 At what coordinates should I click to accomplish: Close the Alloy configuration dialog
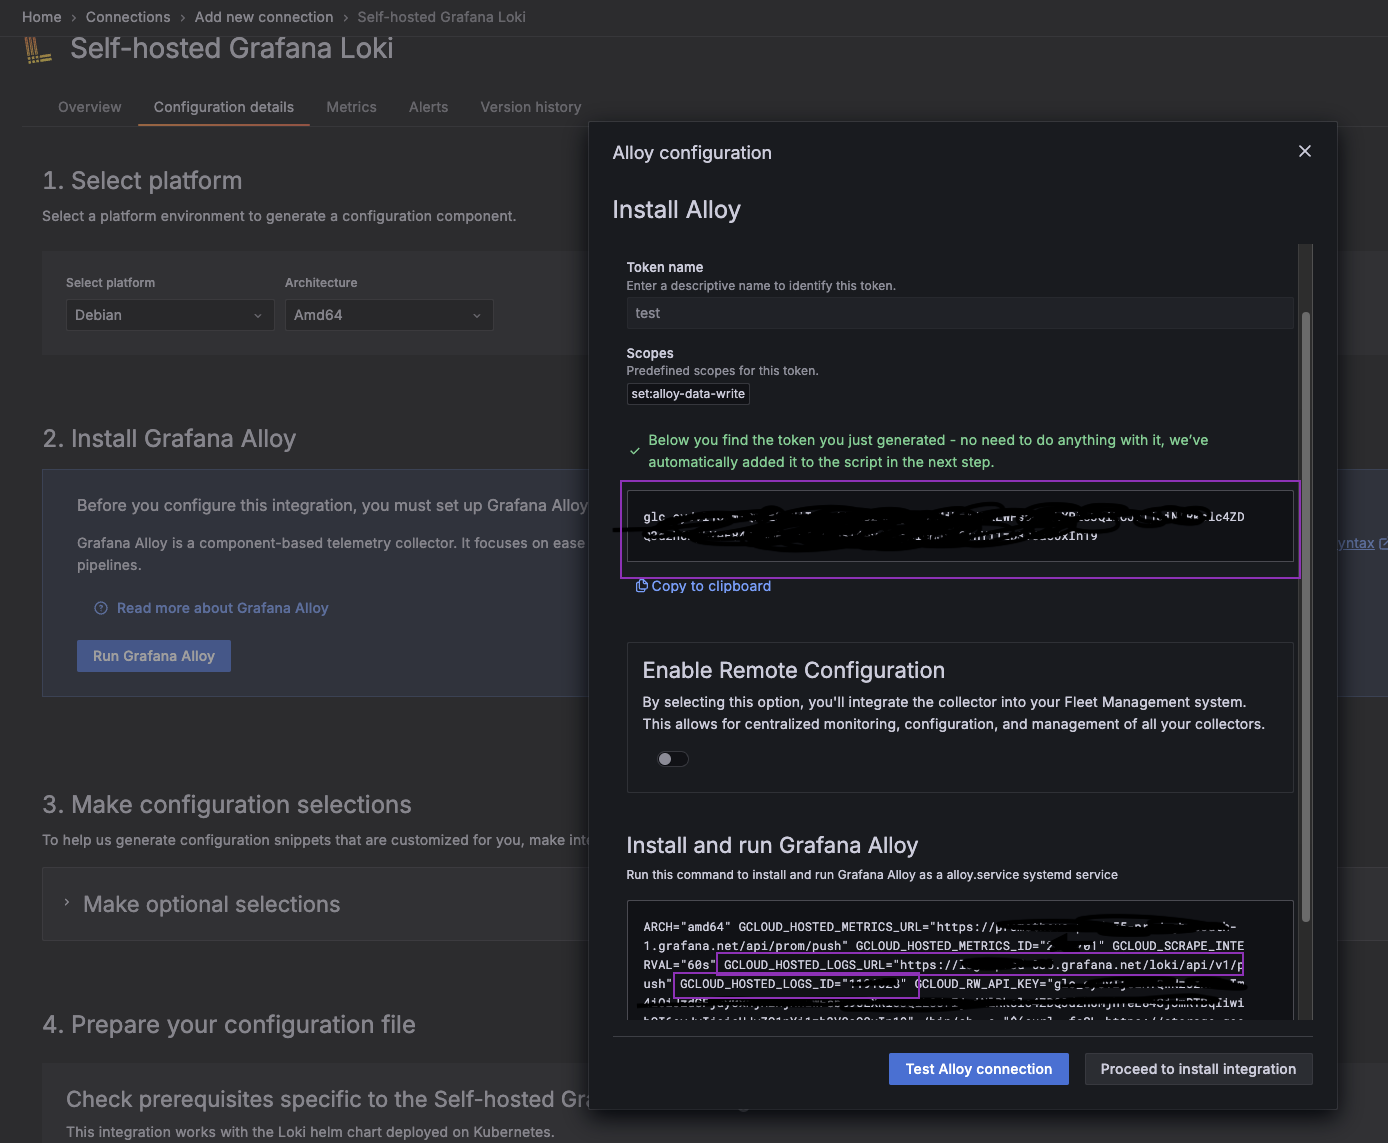pos(1304,151)
